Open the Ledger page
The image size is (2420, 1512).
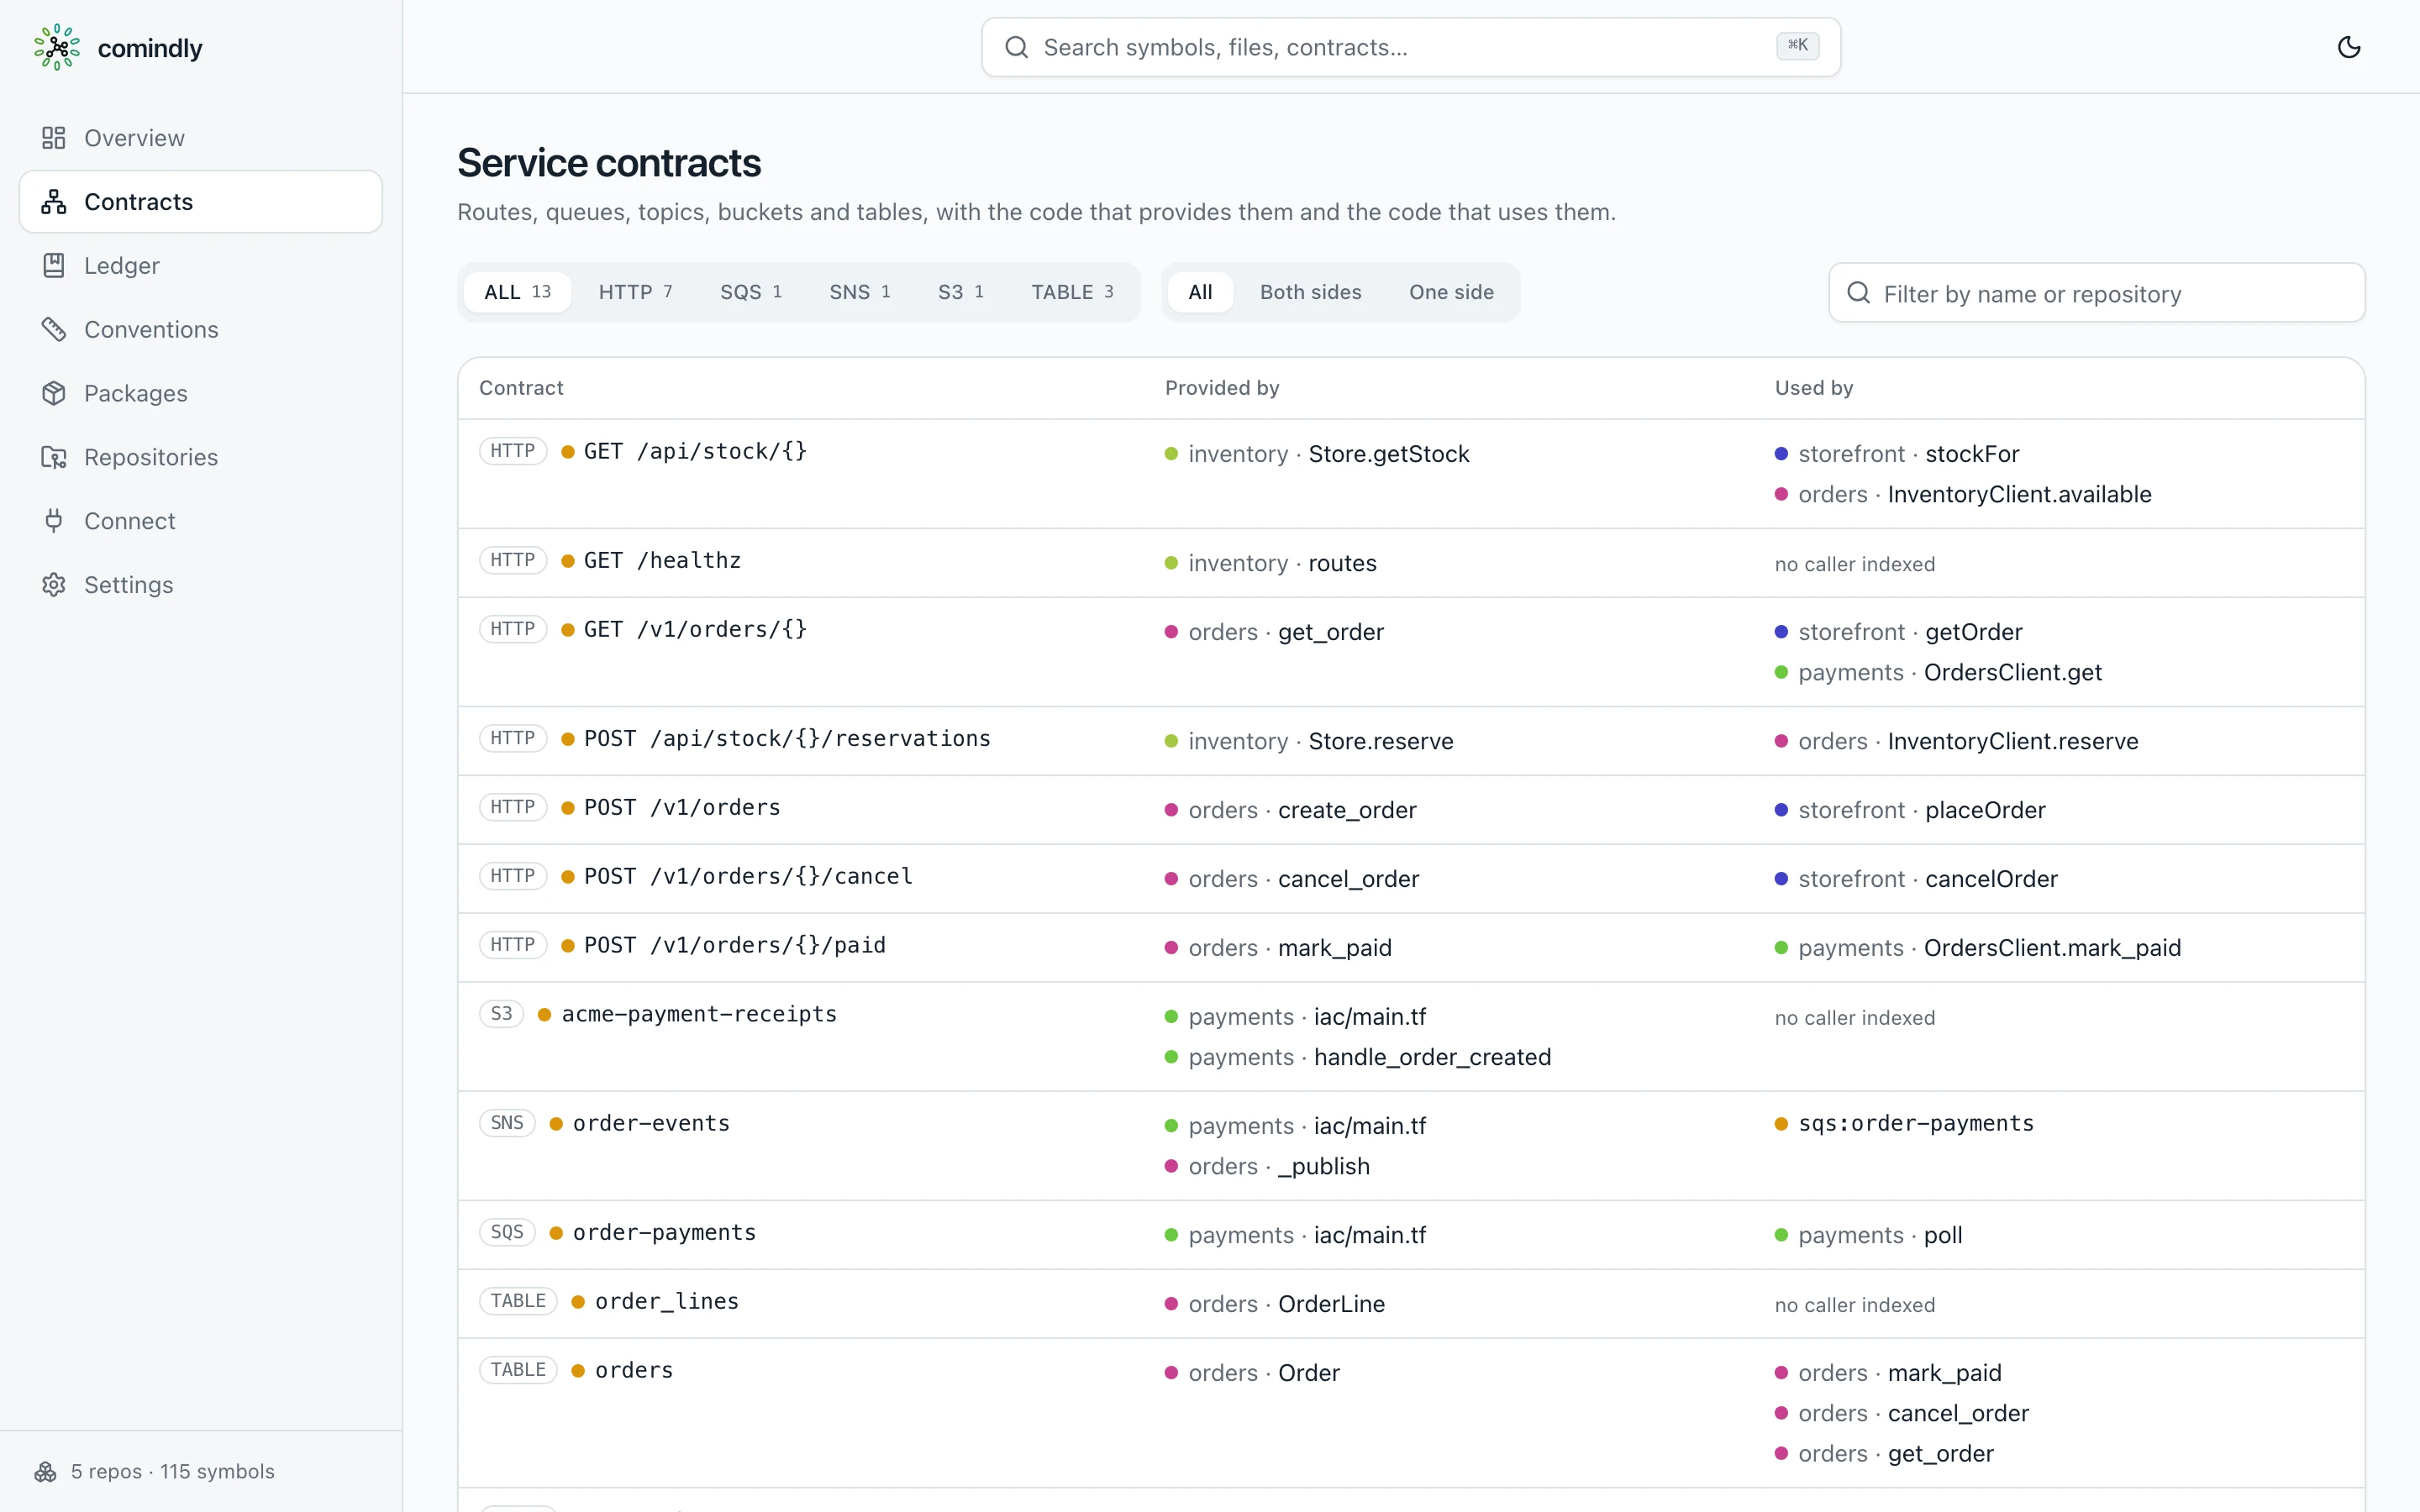tap(201, 266)
